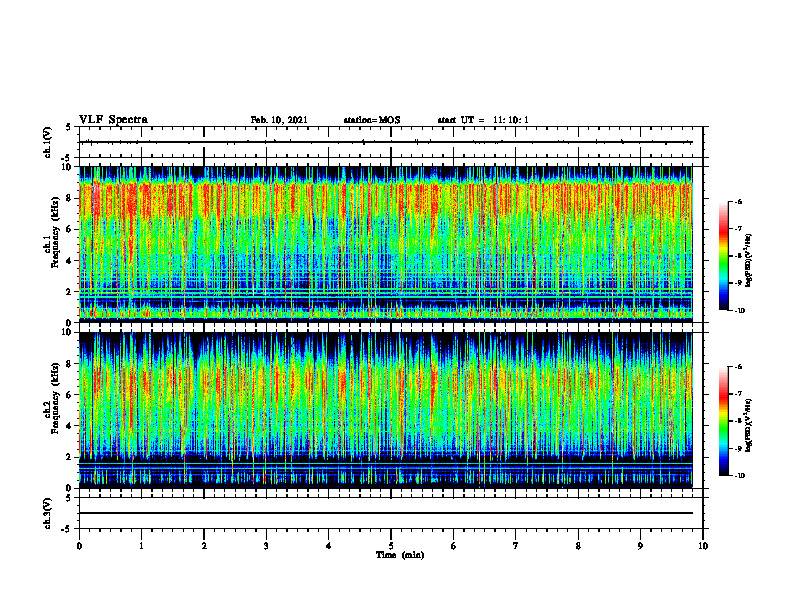Click the "-10" label on ch.1 colorbar
Image resolution: width=792 pixels, height=612 pixels.
coord(740,311)
